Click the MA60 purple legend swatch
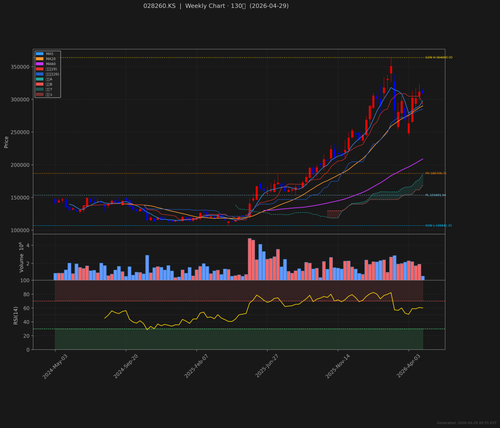 [x=40, y=64]
